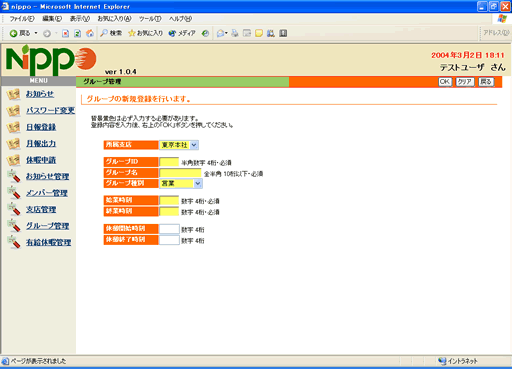
Task: Open the 所属支店 dropdown showing 東京本社
Action: (x=179, y=145)
